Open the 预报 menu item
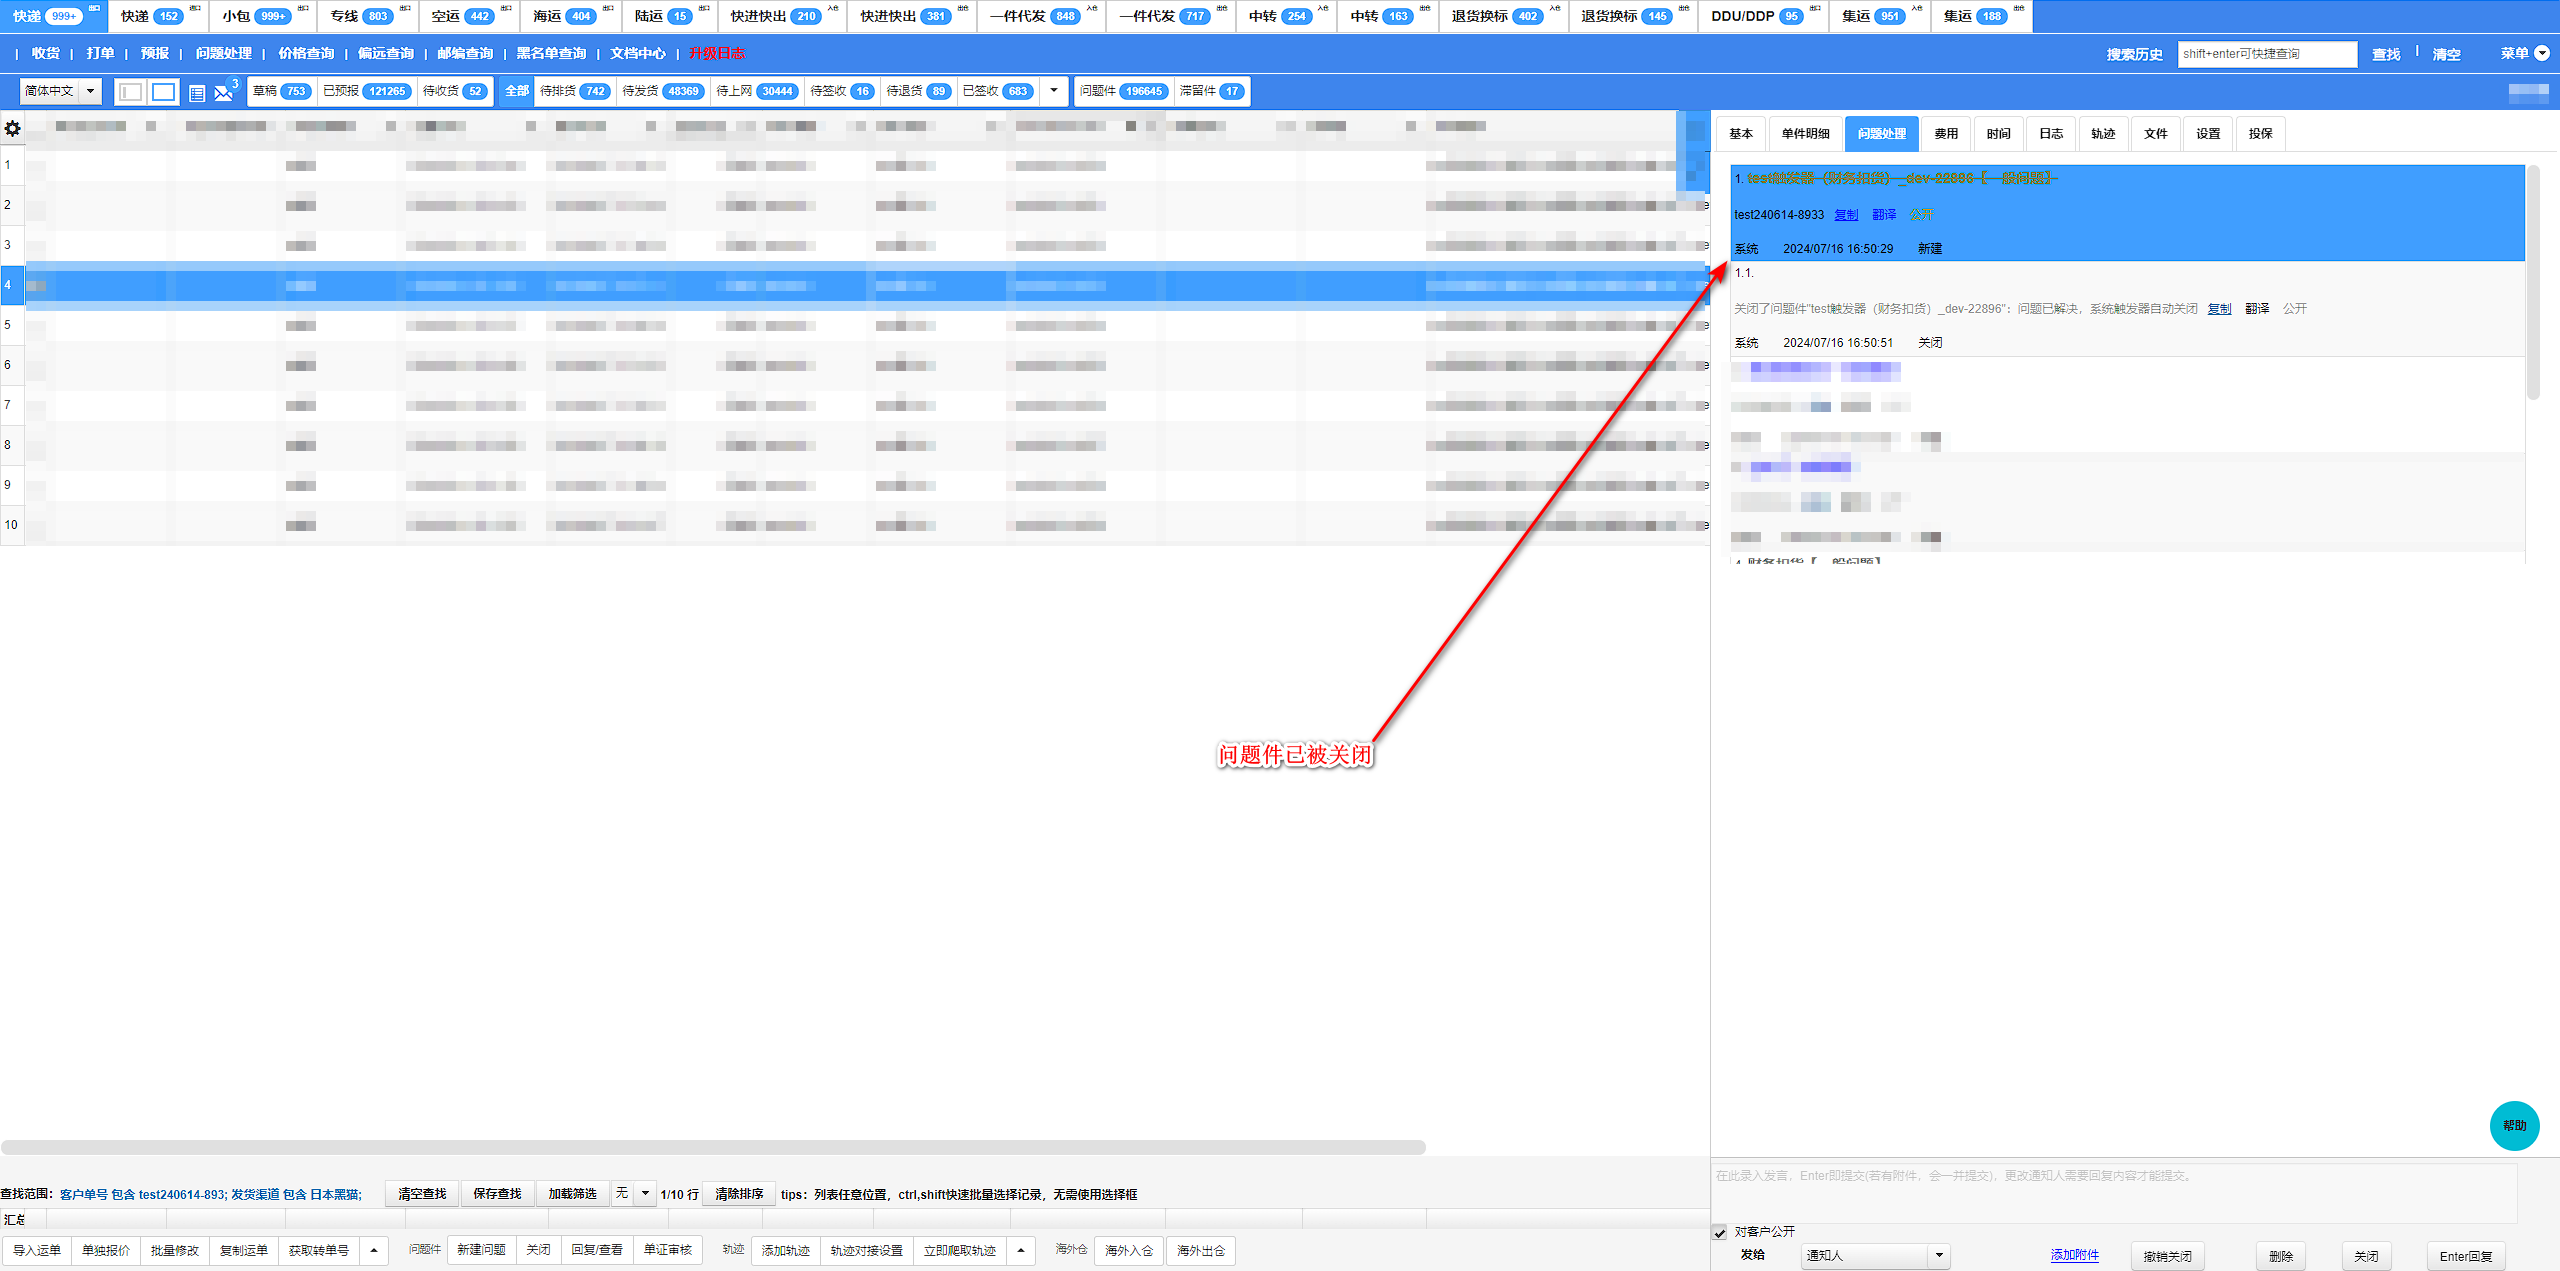This screenshot has height=1271, width=2560. [x=155, y=54]
